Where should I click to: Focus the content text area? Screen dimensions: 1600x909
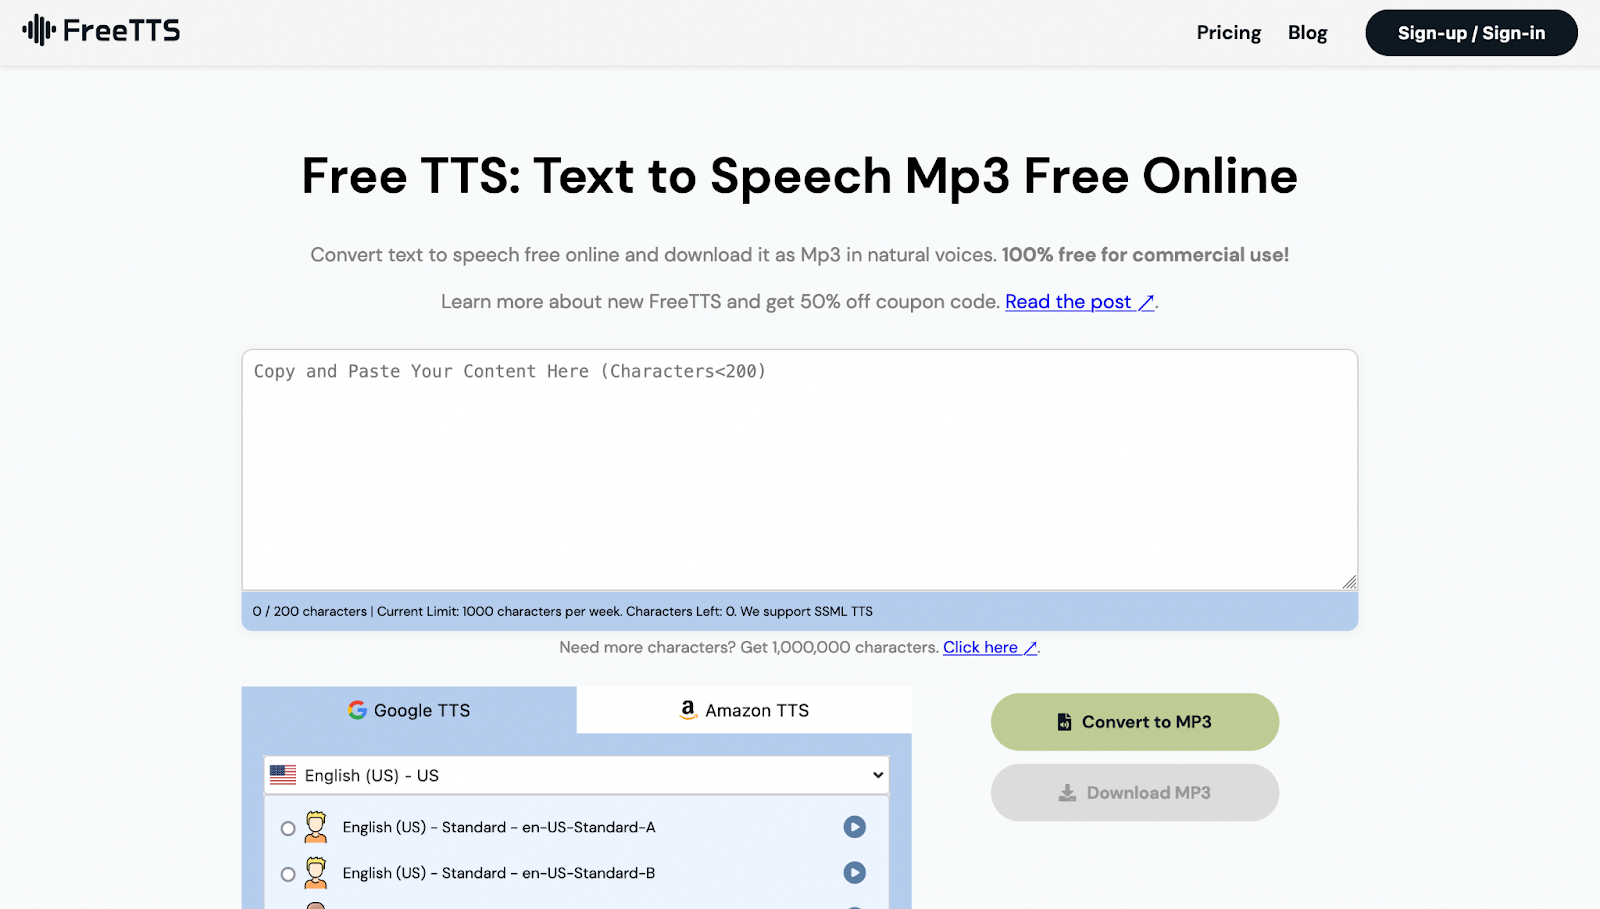(x=800, y=470)
